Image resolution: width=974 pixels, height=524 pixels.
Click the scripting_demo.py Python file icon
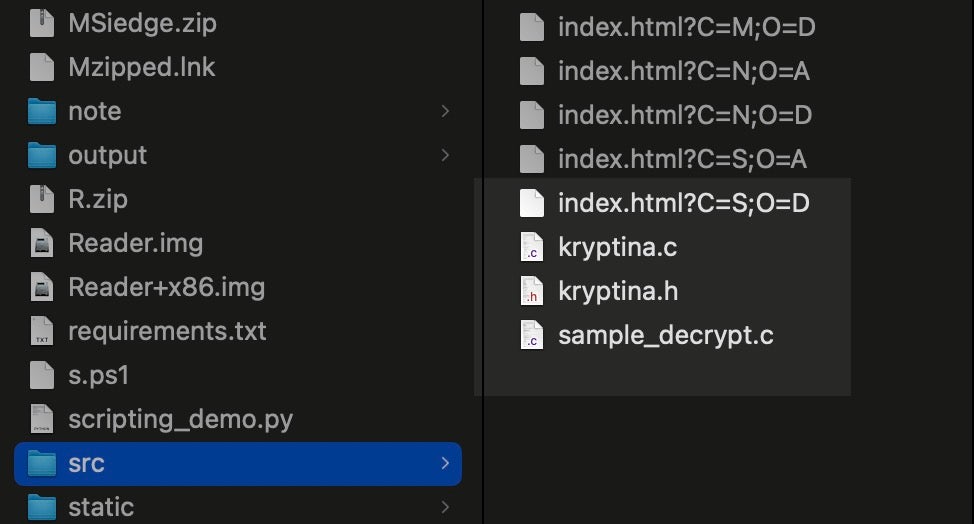pyautogui.click(x=41, y=419)
